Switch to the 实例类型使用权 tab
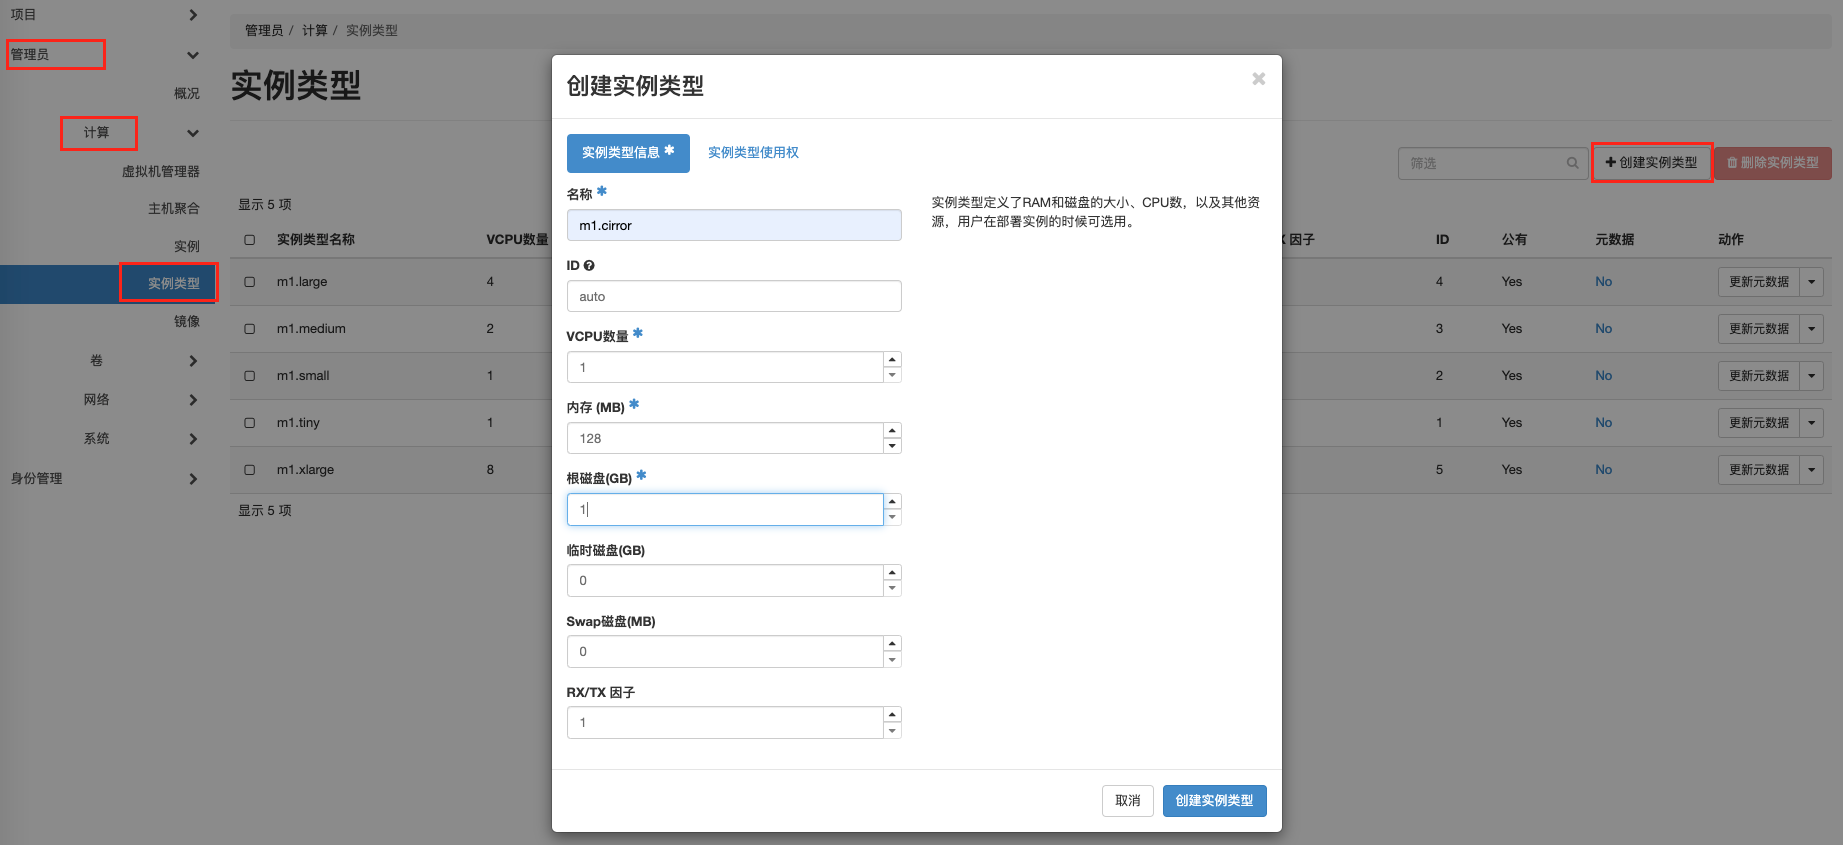This screenshot has width=1843, height=845. pos(753,153)
